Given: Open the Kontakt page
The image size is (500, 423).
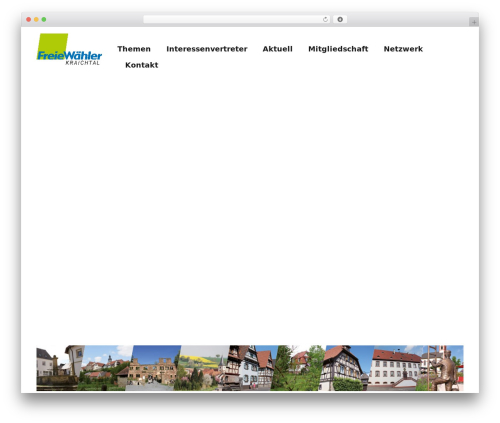Looking at the screenshot, I should coord(141,65).
